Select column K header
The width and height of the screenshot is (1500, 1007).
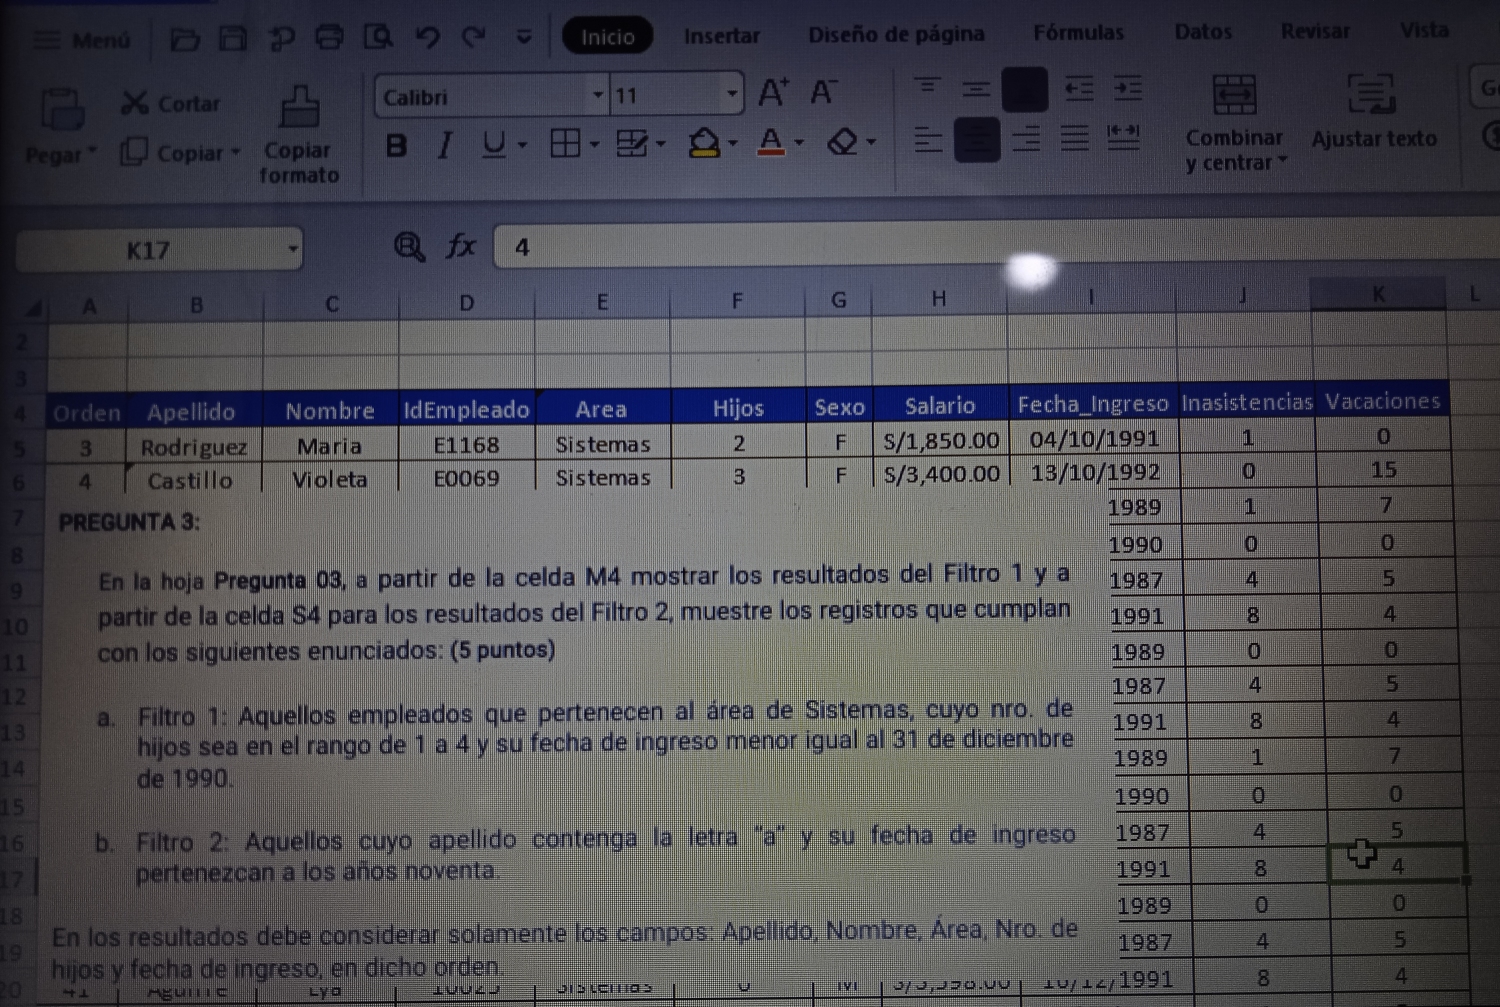pyautogui.click(x=1378, y=293)
